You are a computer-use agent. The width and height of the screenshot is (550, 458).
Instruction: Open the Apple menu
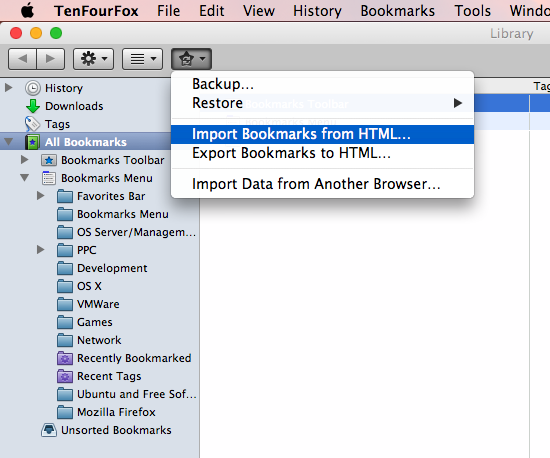27,11
